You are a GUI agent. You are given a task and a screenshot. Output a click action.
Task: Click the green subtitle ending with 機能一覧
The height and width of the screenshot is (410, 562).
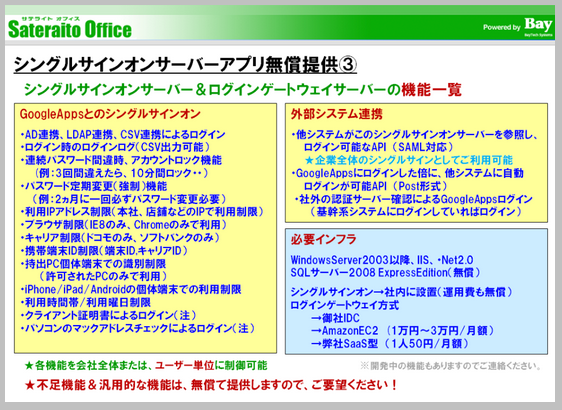[243, 90]
